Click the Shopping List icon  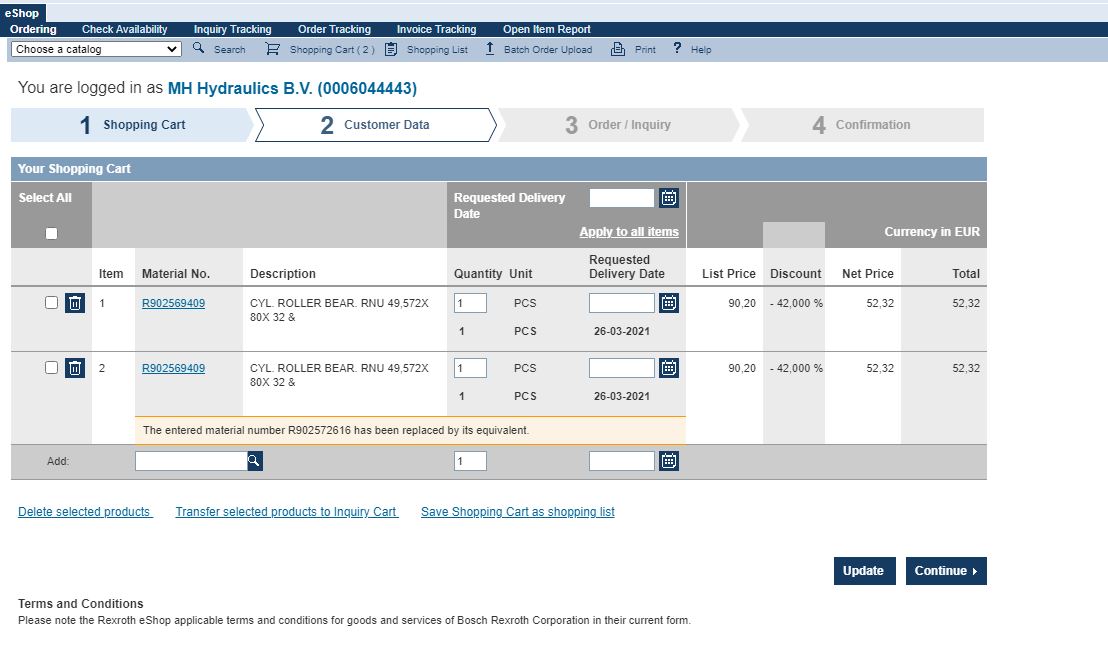pos(391,49)
